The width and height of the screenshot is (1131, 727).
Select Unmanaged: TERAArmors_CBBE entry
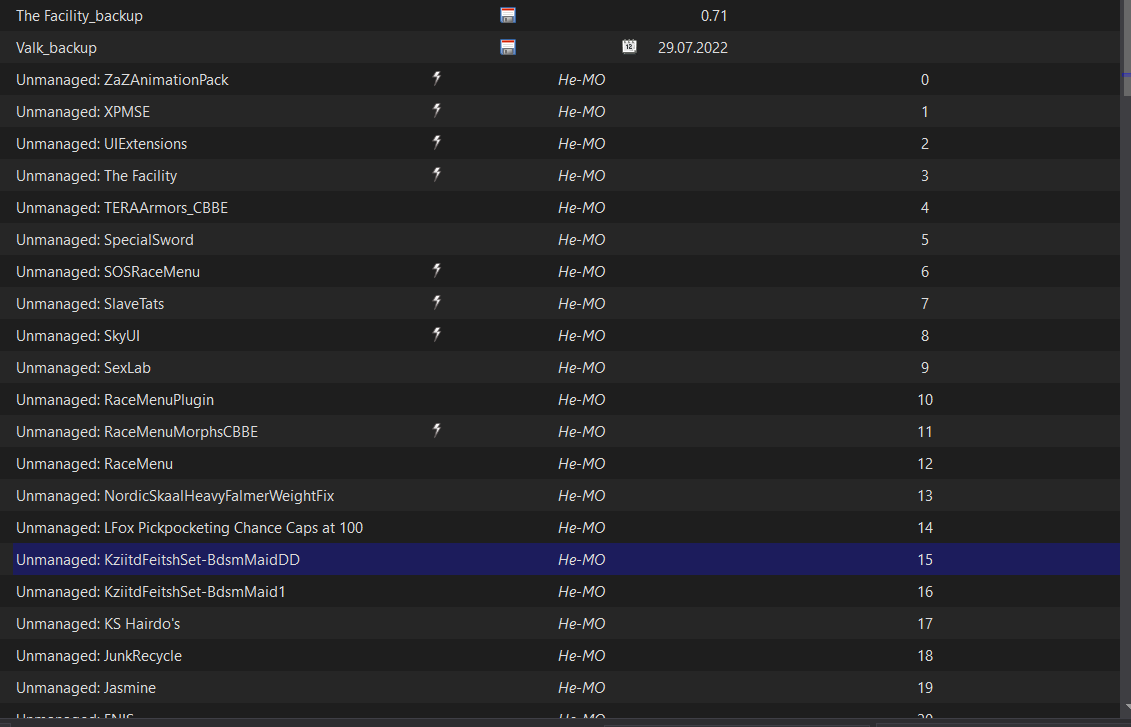(x=560, y=208)
